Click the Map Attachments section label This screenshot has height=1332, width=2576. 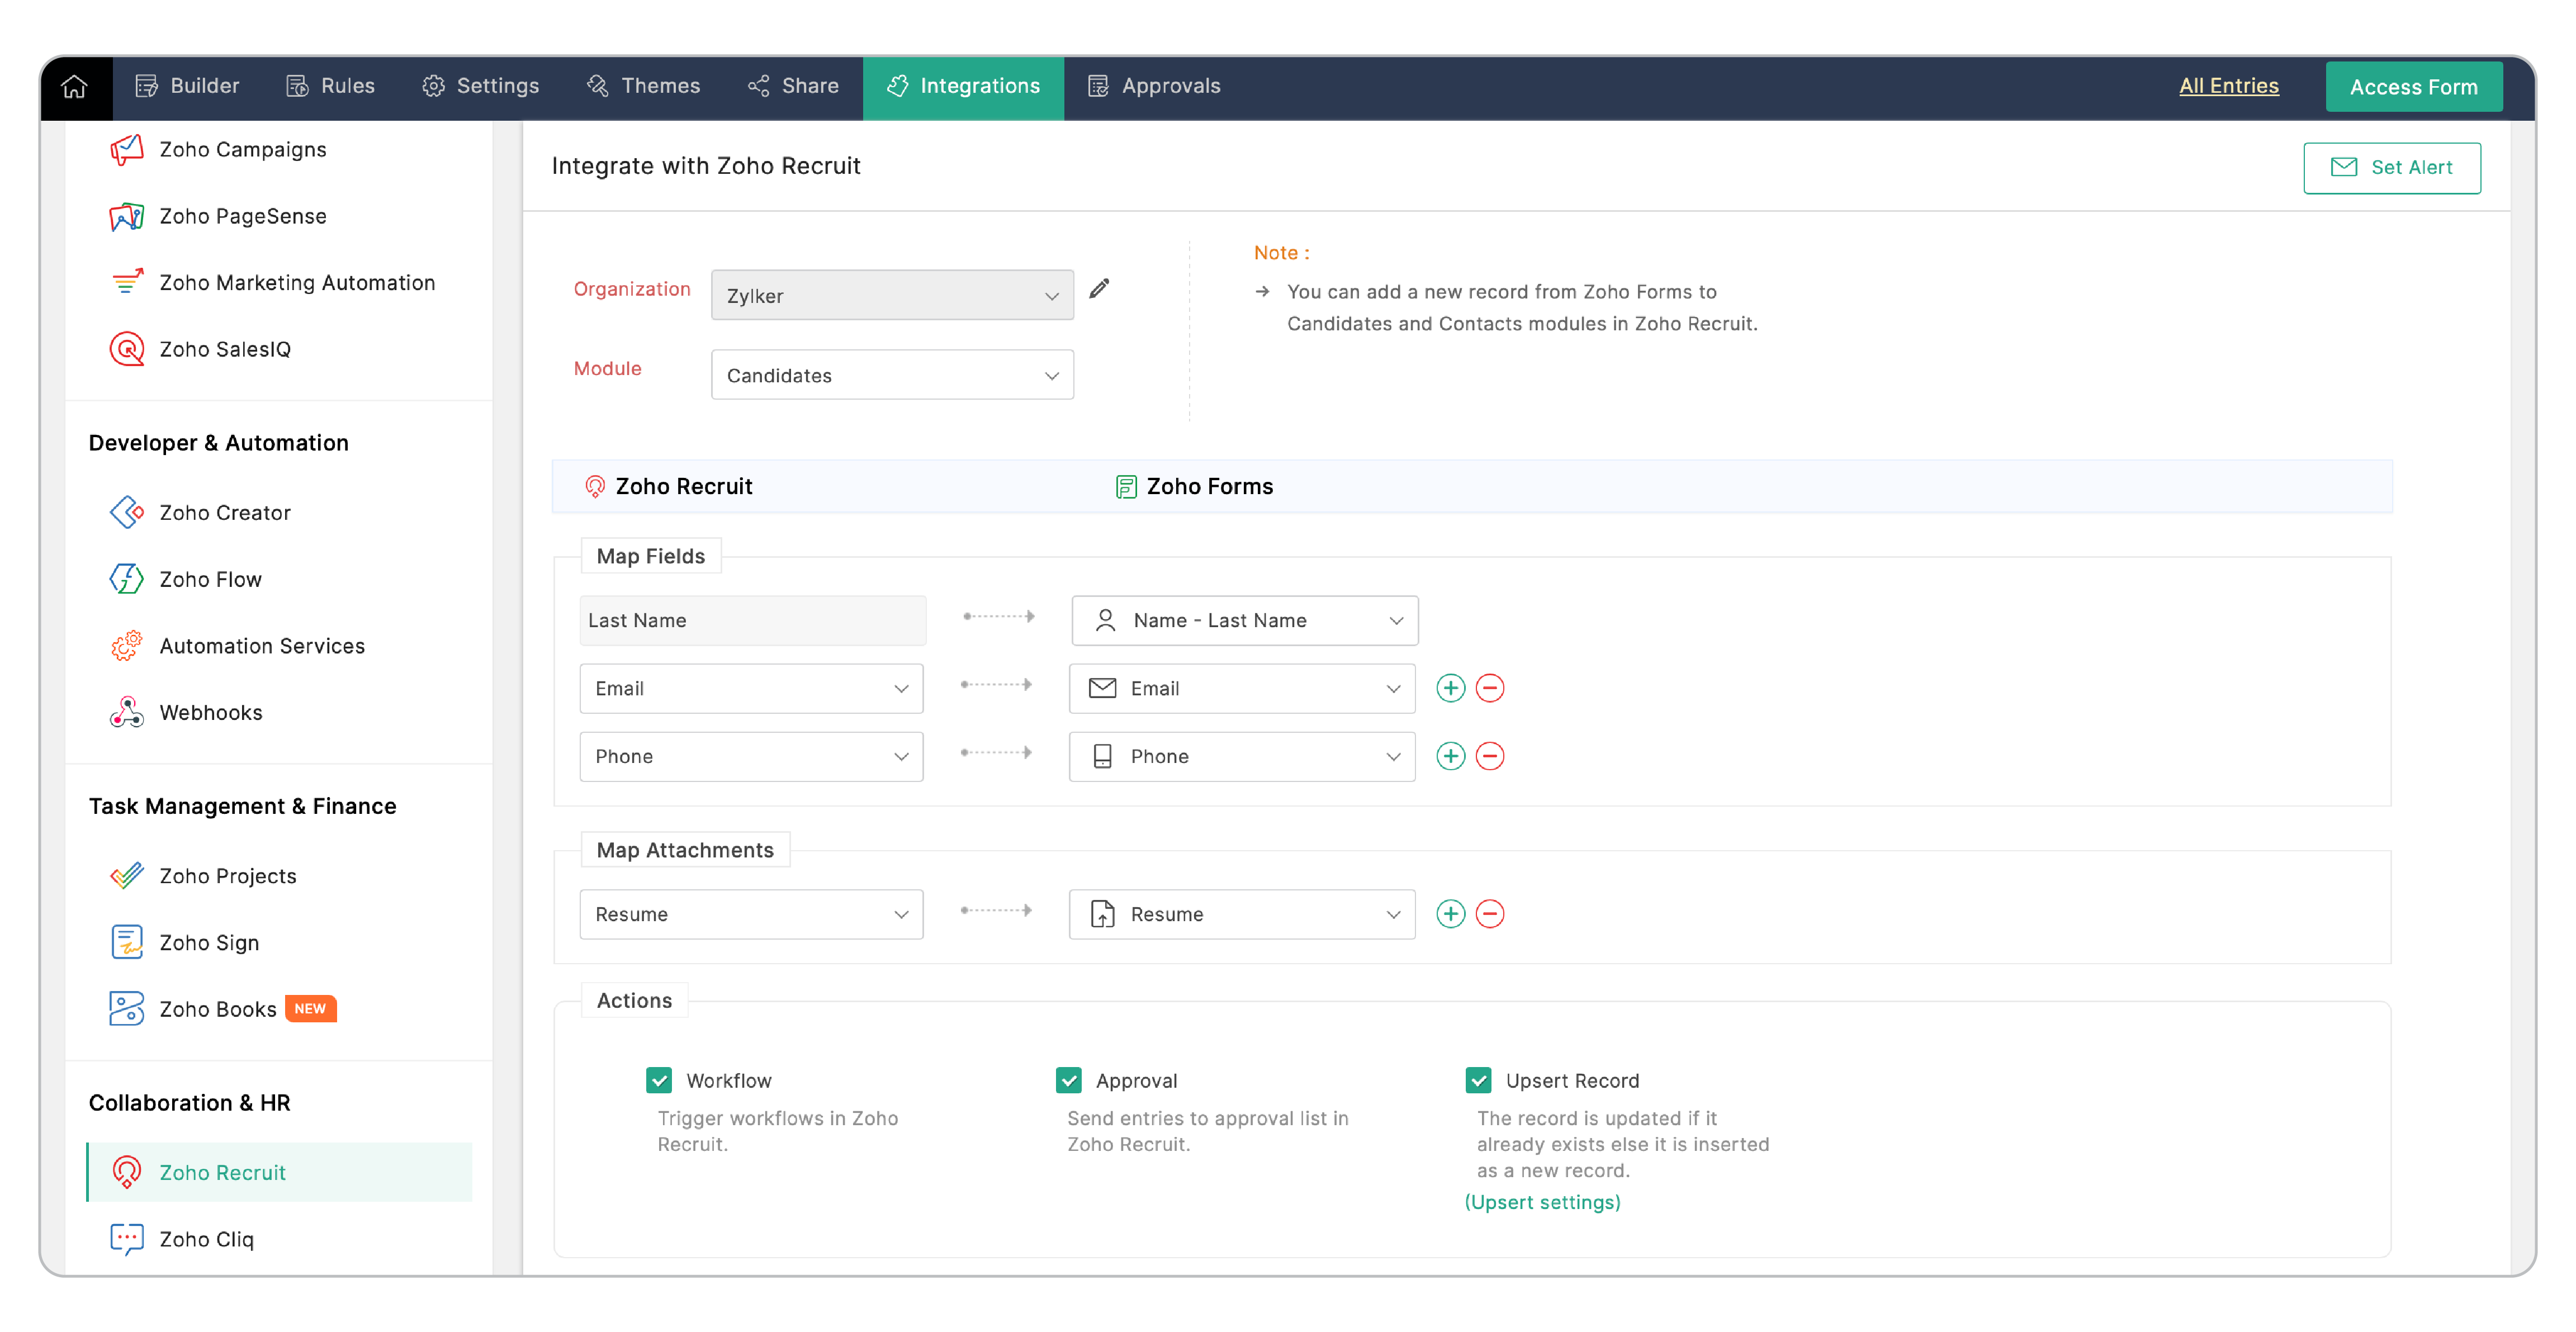685,850
